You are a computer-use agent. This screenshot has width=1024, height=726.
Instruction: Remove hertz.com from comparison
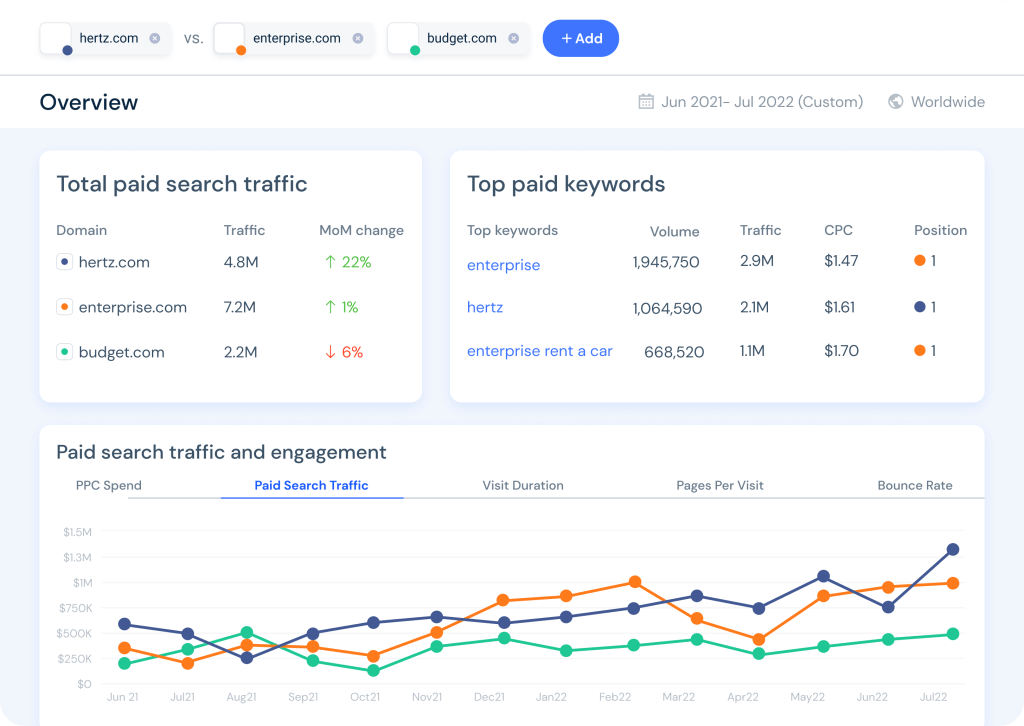155,38
